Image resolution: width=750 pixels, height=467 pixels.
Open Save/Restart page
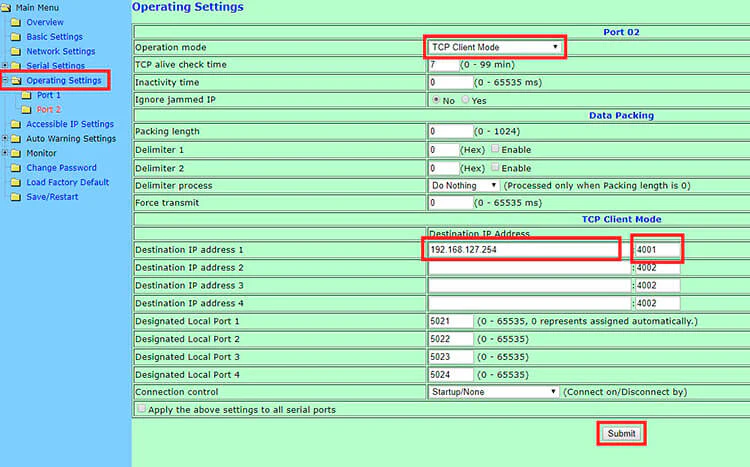[x=52, y=197]
